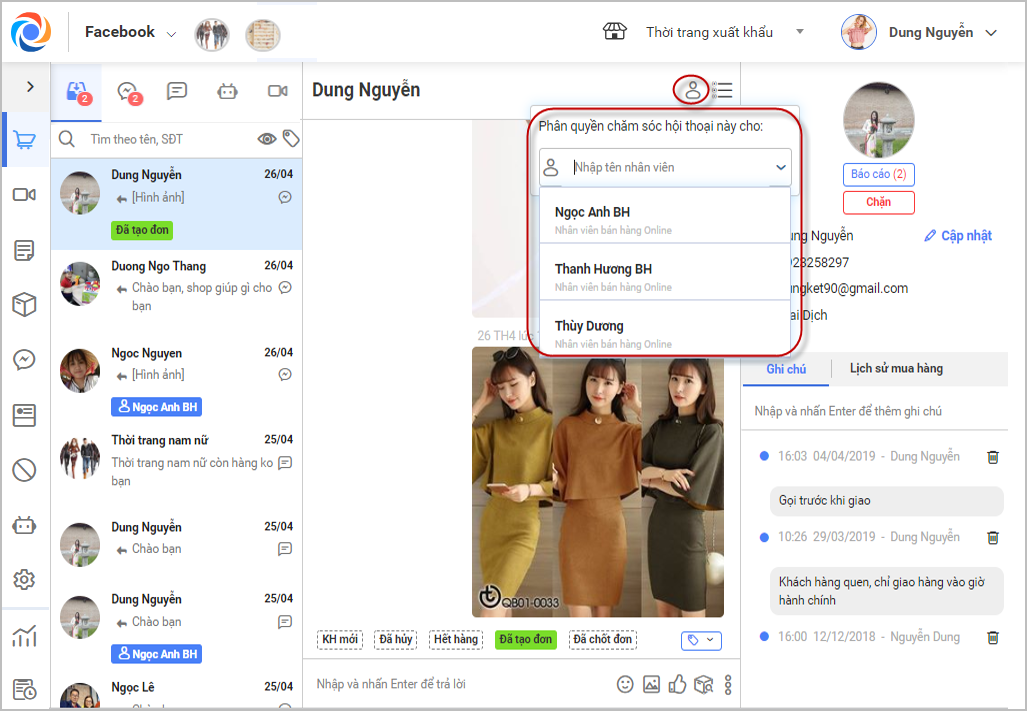Open the three-dress product image
This screenshot has height=711, width=1027.
coord(598,482)
